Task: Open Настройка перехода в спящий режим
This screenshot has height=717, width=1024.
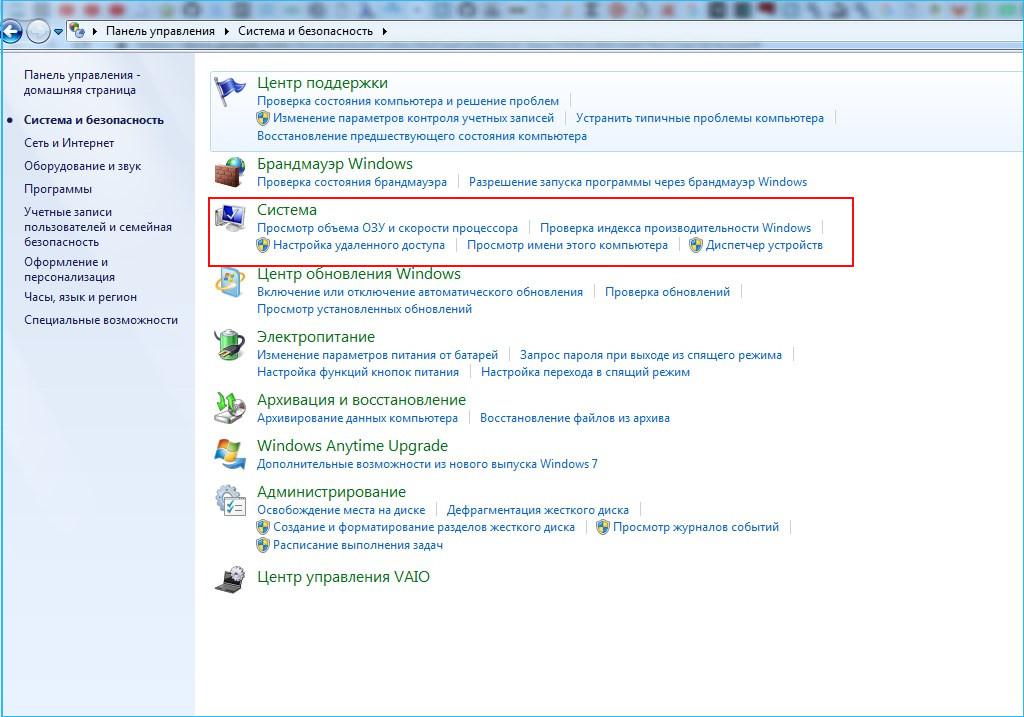Action: pyautogui.click(x=584, y=372)
